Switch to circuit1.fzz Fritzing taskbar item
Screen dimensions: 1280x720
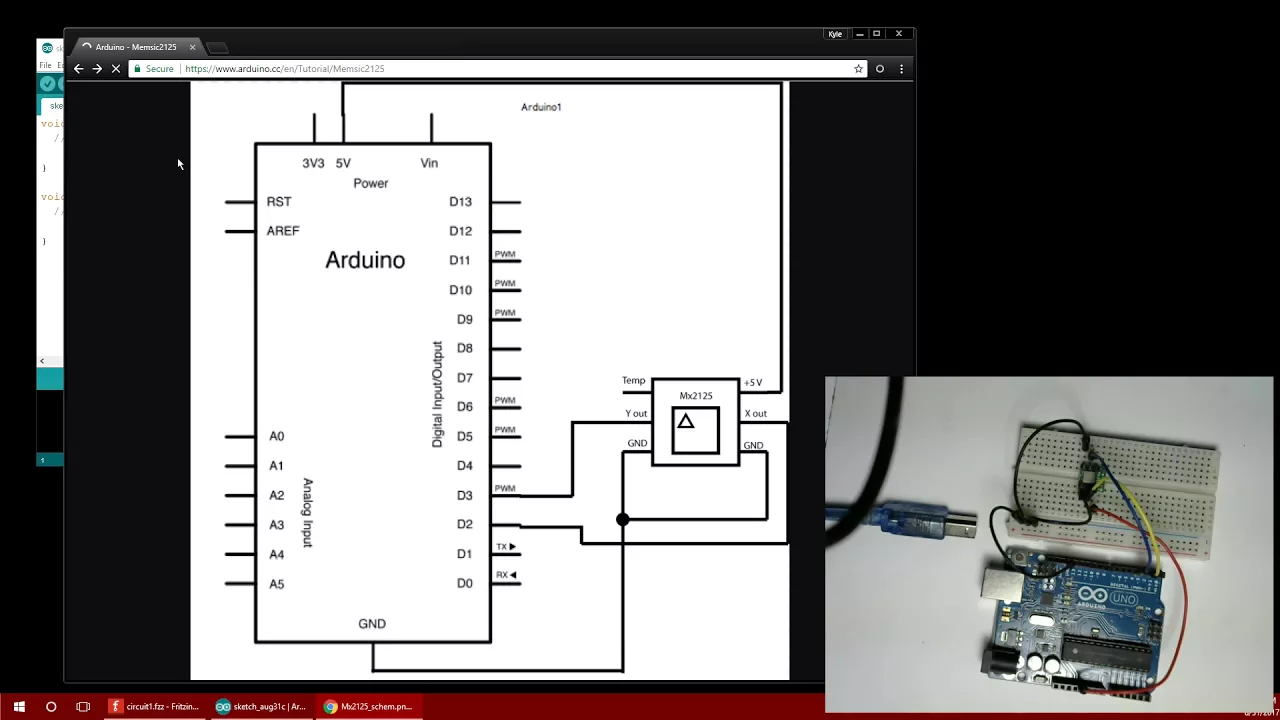tap(155, 706)
